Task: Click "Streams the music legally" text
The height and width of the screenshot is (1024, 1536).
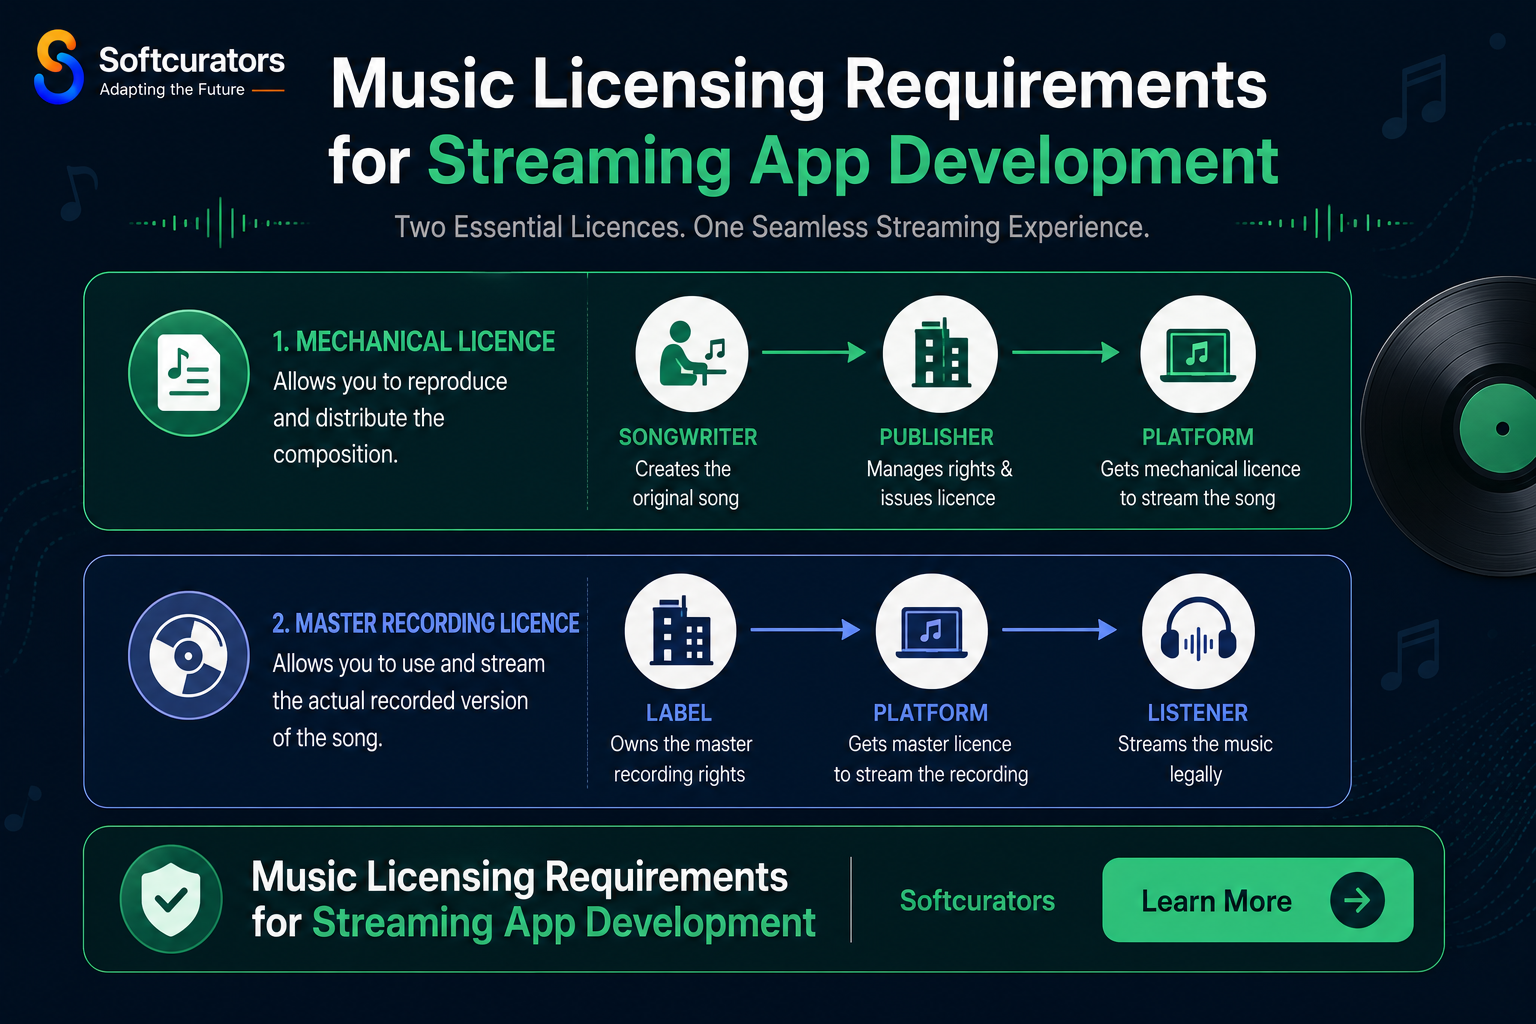Action: (x=1196, y=759)
